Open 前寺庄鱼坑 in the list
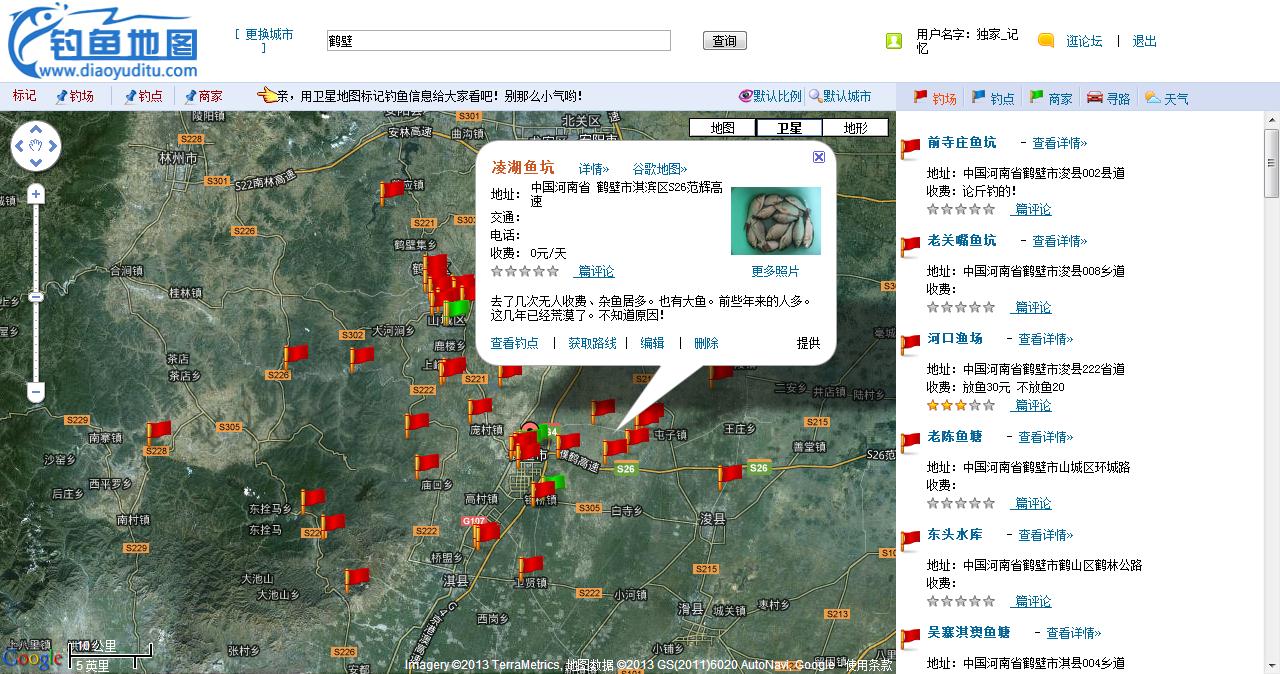The height and width of the screenshot is (674, 1280). coord(962,142)
